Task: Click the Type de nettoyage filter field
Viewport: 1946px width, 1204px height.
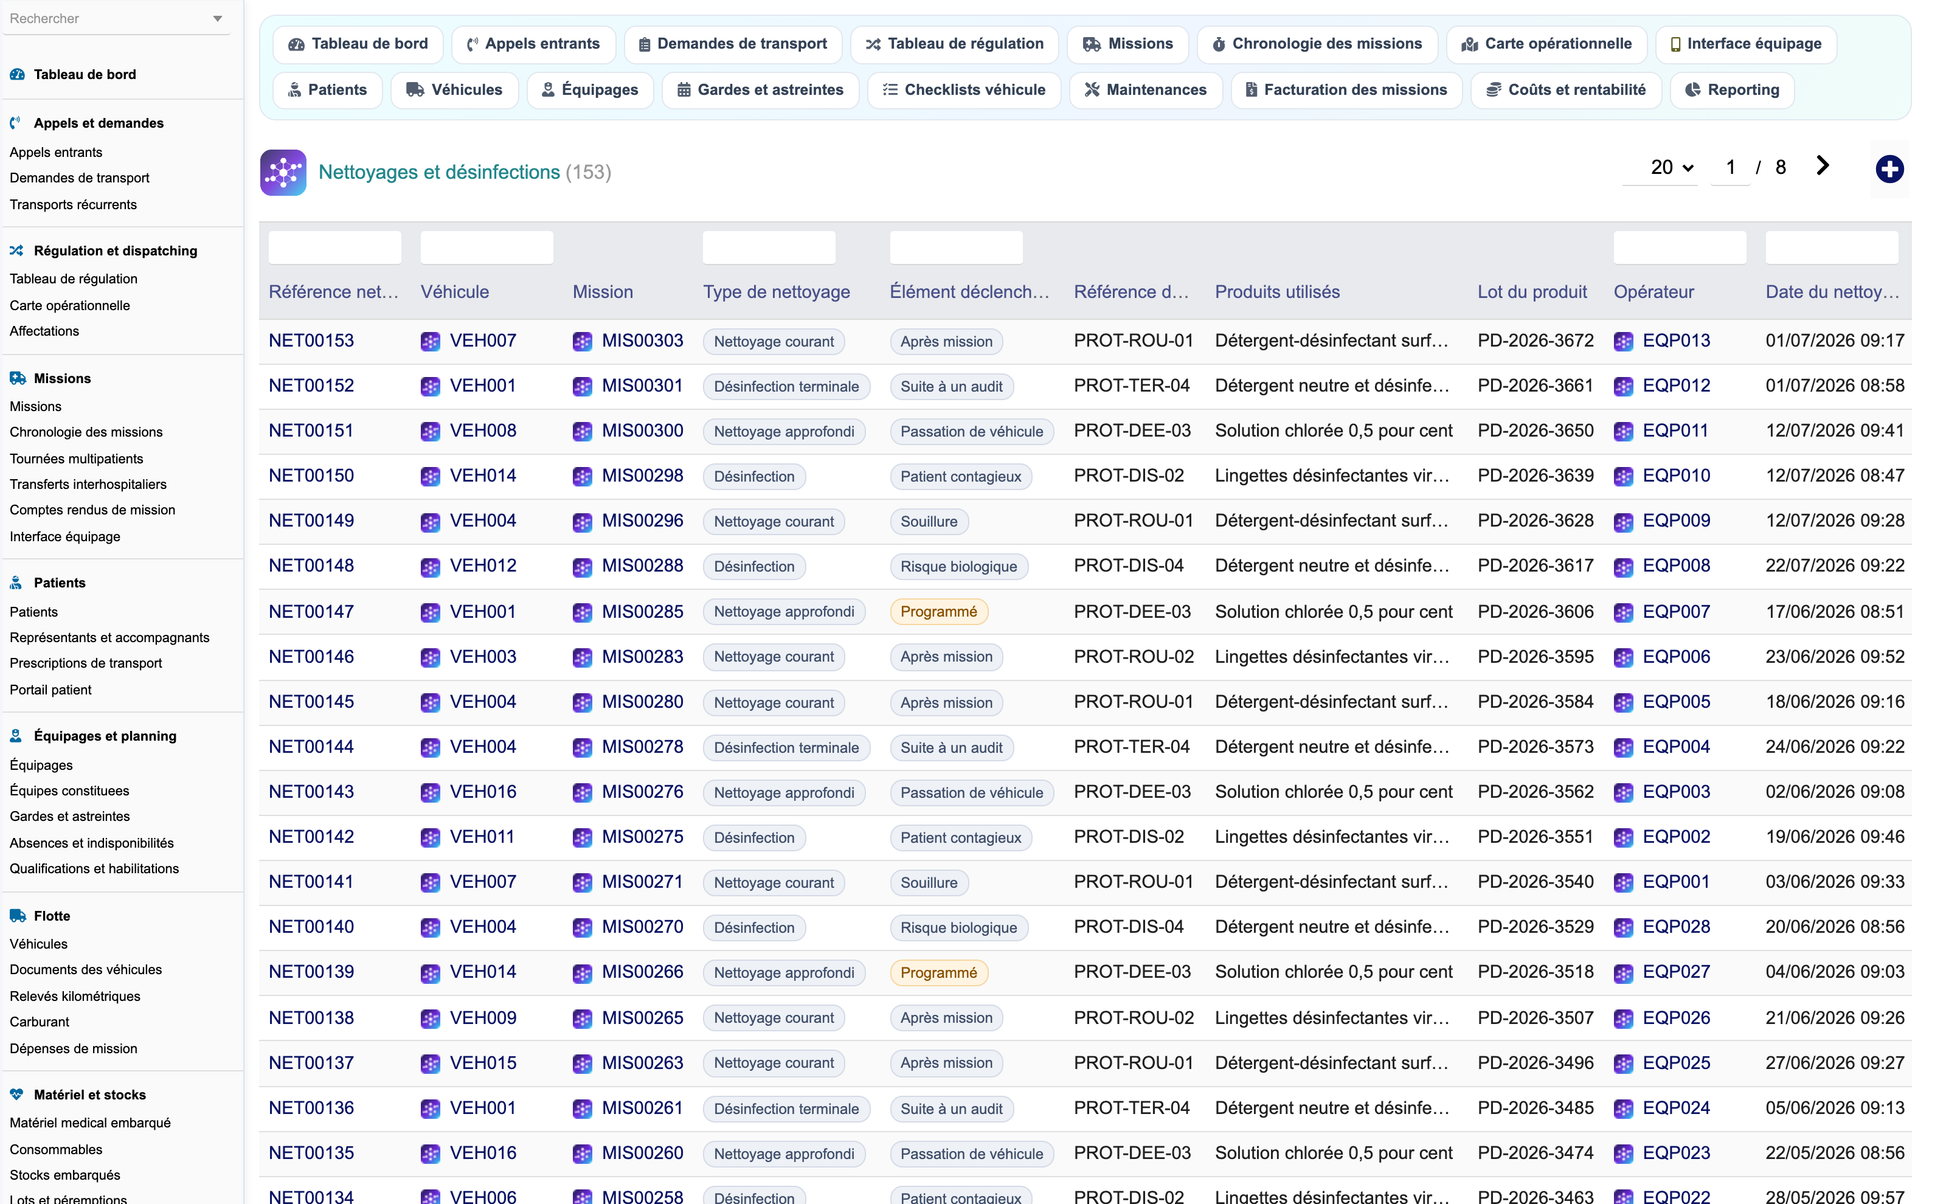Action: coord(769,248)
